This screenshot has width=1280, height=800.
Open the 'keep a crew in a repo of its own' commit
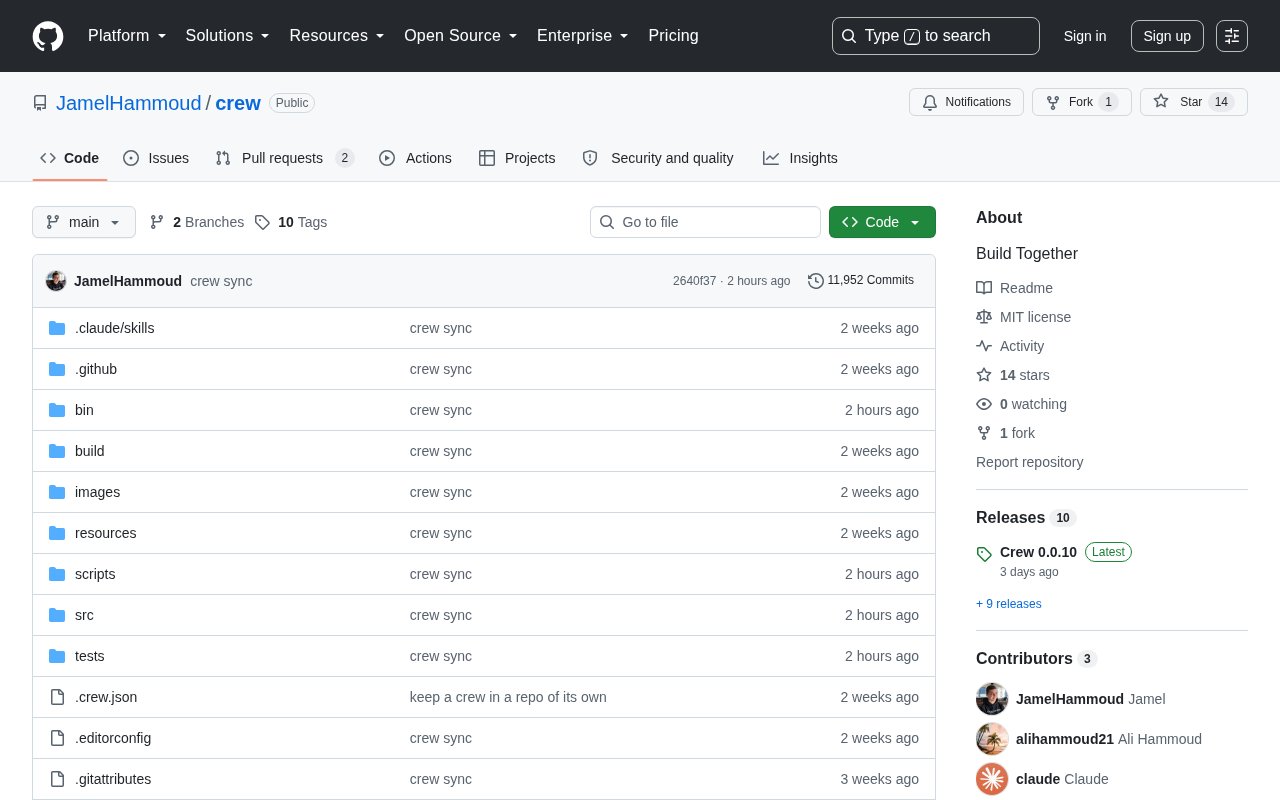[x=508, y=697]
